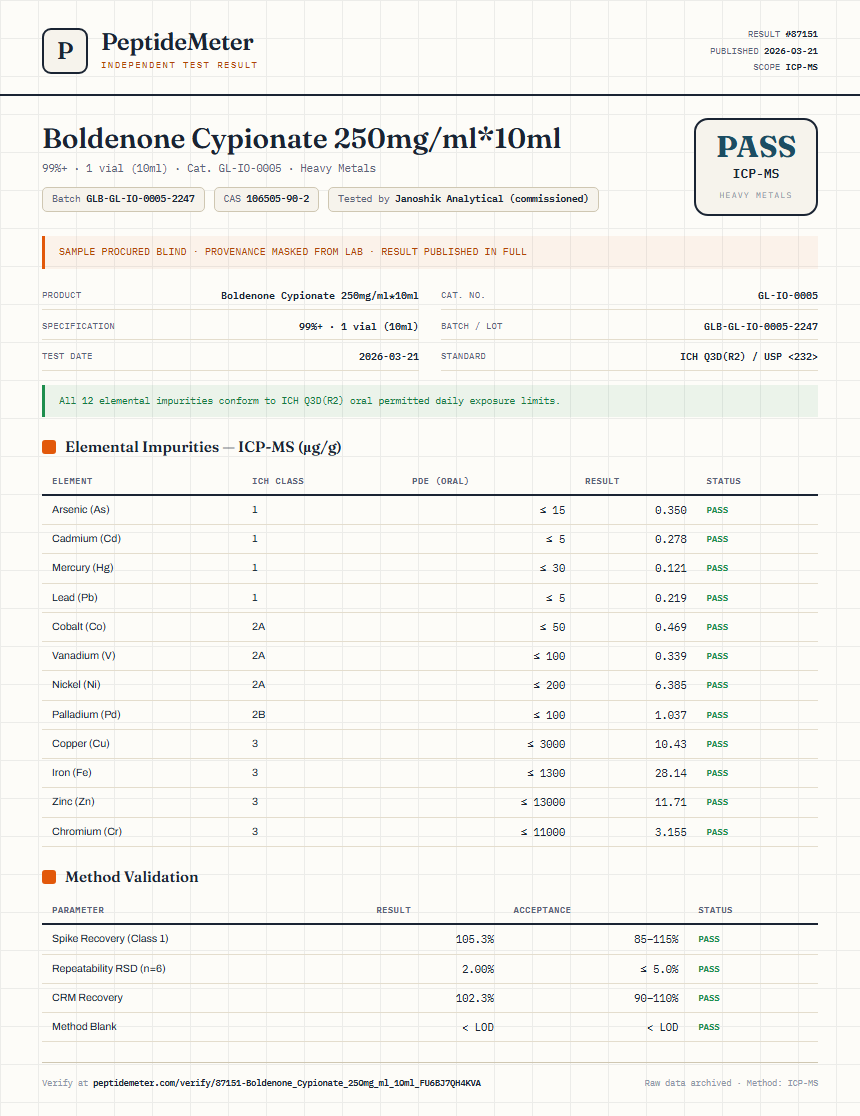Click CRM Recovery result 102.3%

475,998
